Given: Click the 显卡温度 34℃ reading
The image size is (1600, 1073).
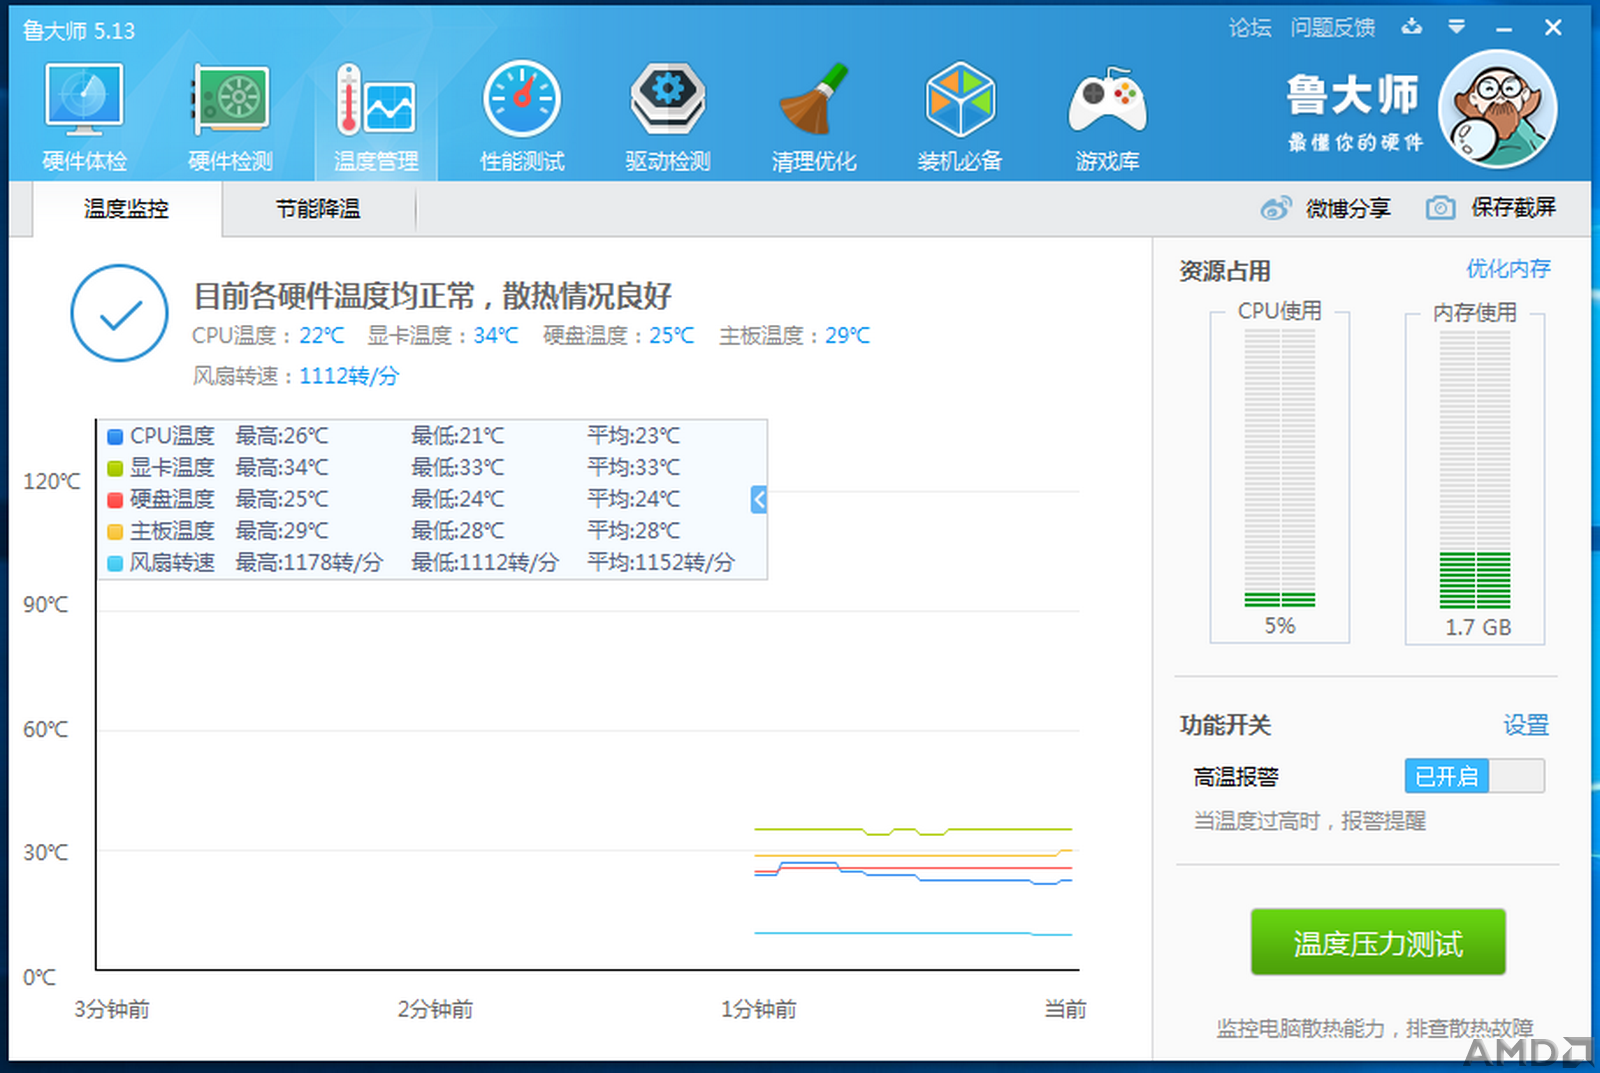Looking at the screenshot, I should [x=443, y=336].
